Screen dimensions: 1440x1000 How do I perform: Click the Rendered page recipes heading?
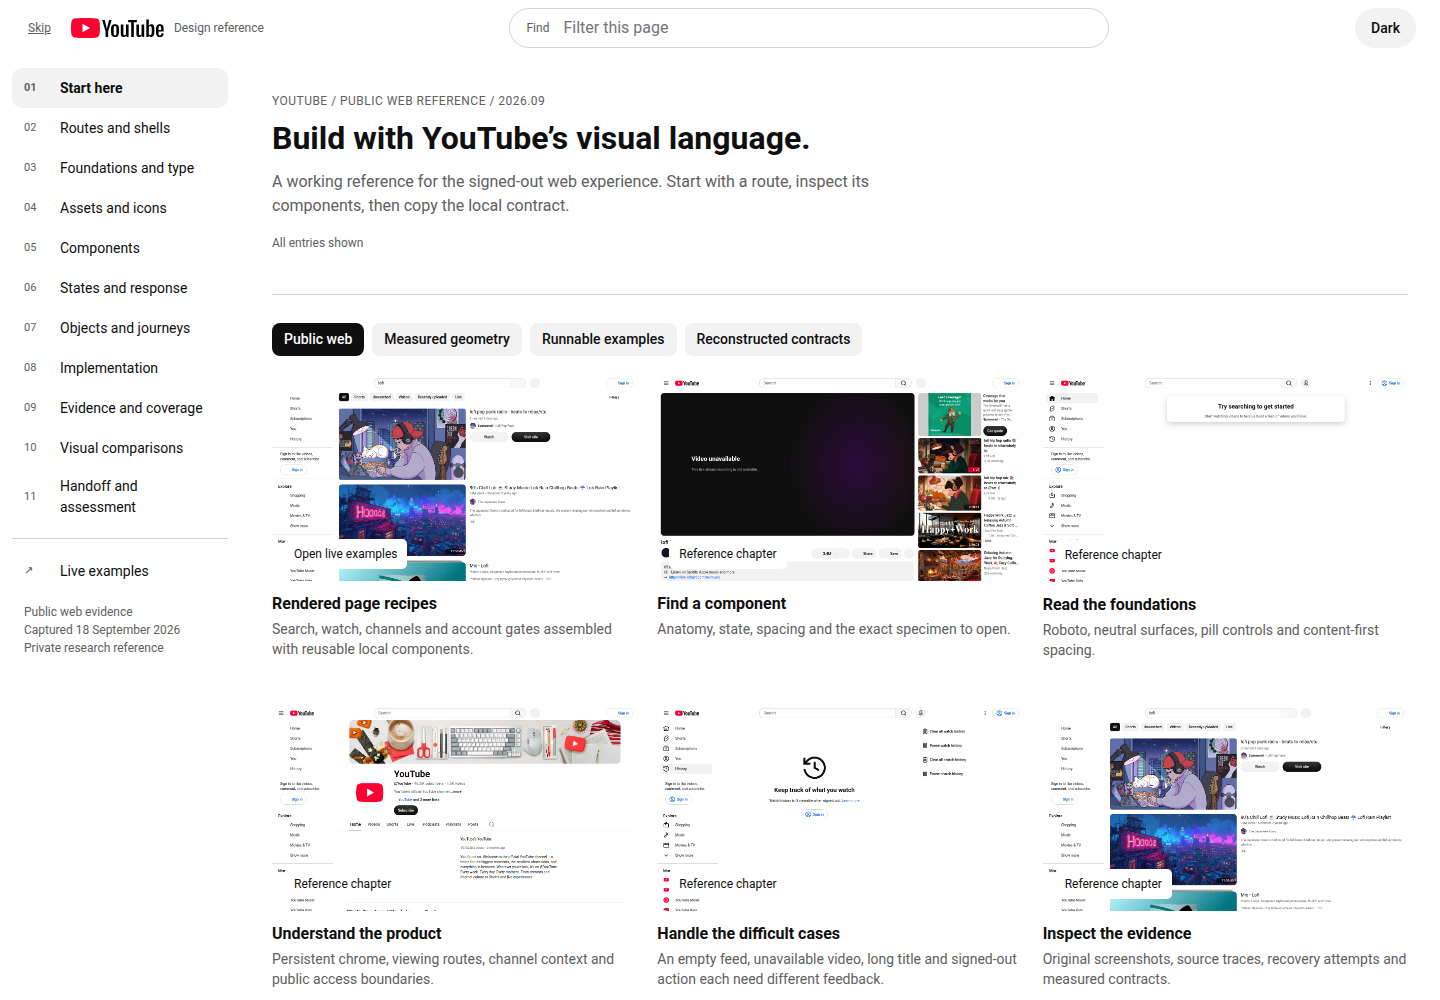coord(354,604)
